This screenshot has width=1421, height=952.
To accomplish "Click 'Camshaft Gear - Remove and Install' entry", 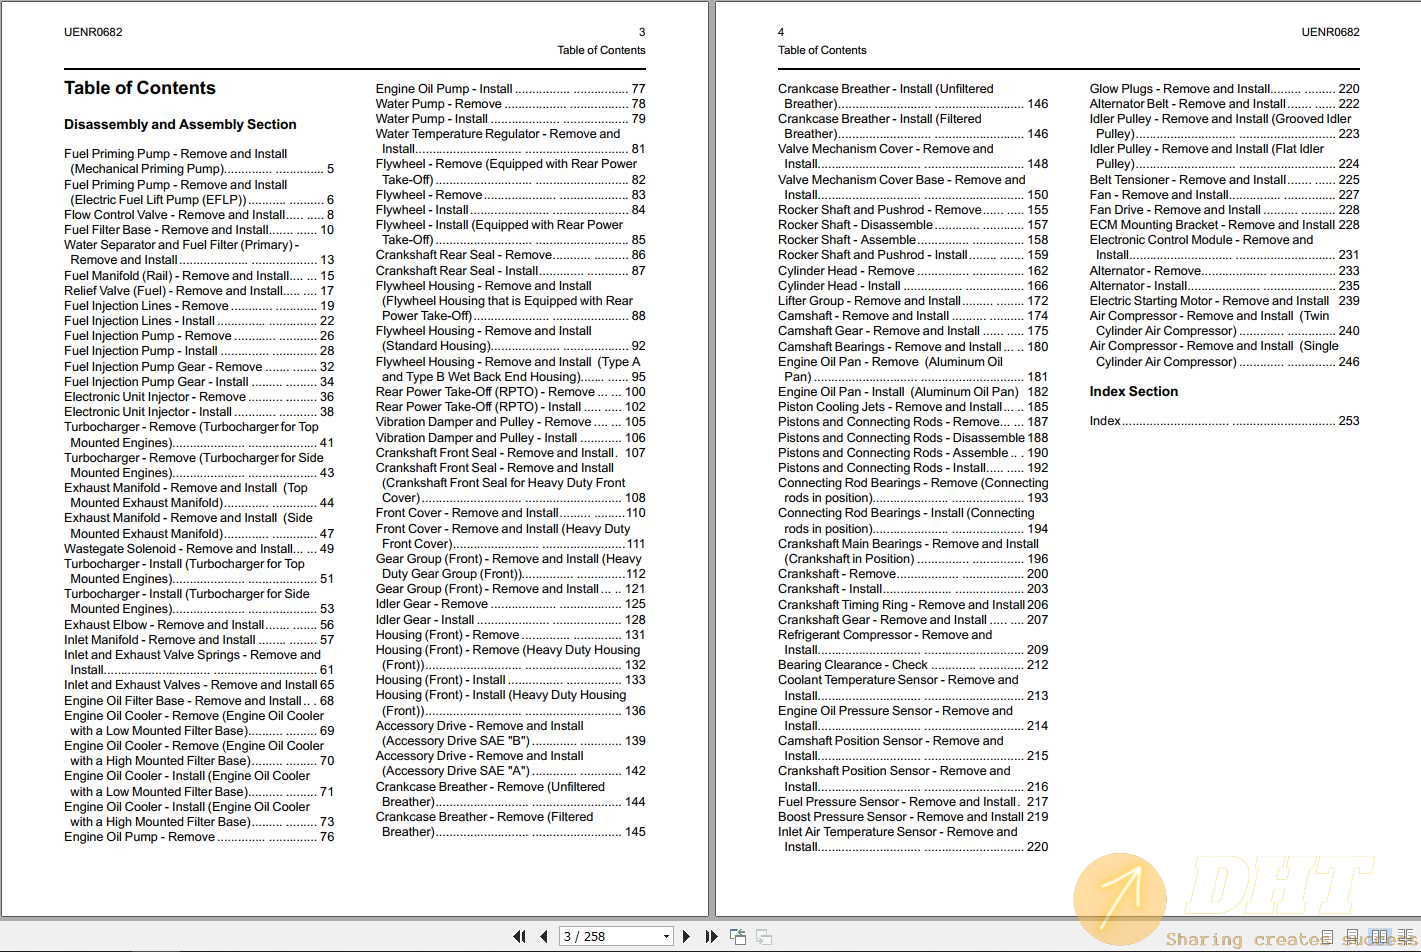I will (x=913, y=331).
